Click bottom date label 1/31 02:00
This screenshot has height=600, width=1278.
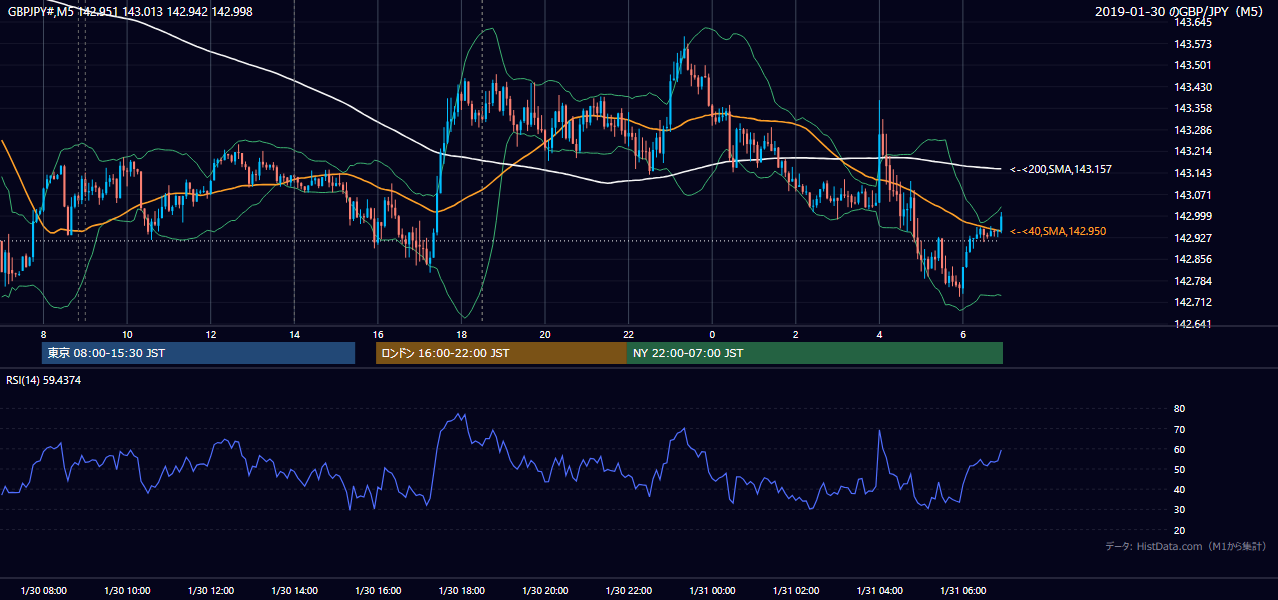795,591
